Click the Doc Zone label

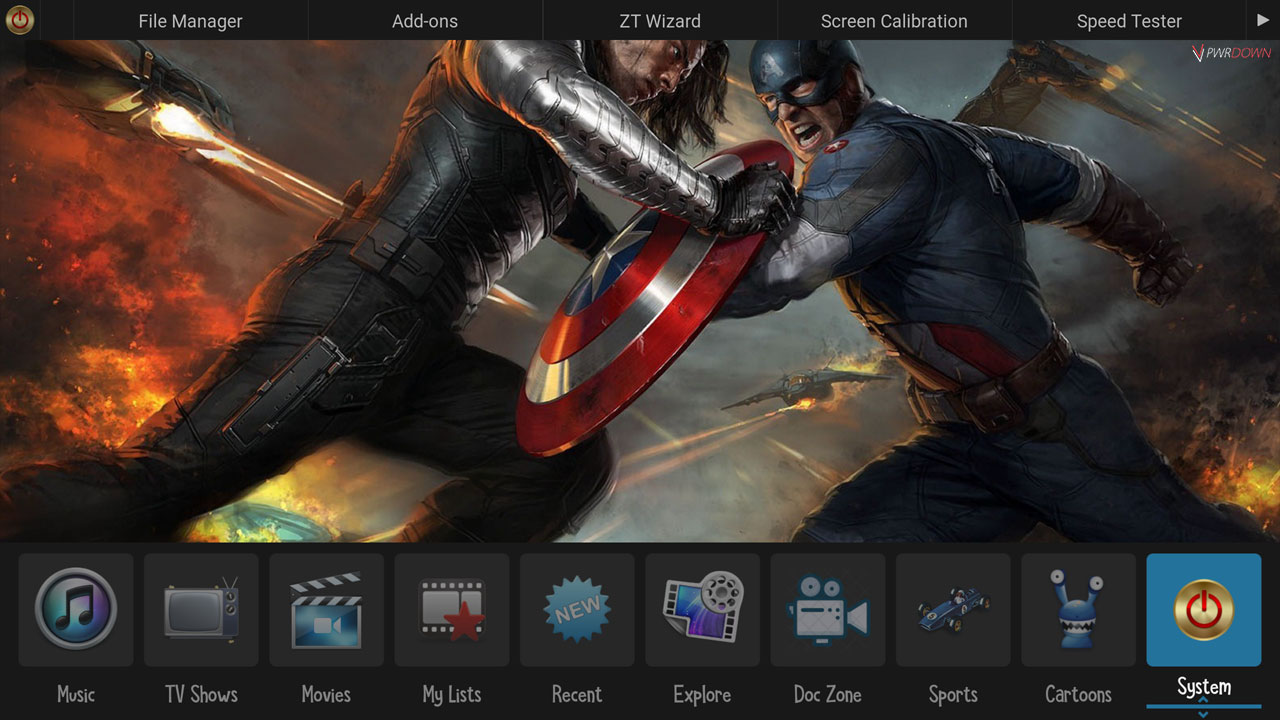click(828, 694)
